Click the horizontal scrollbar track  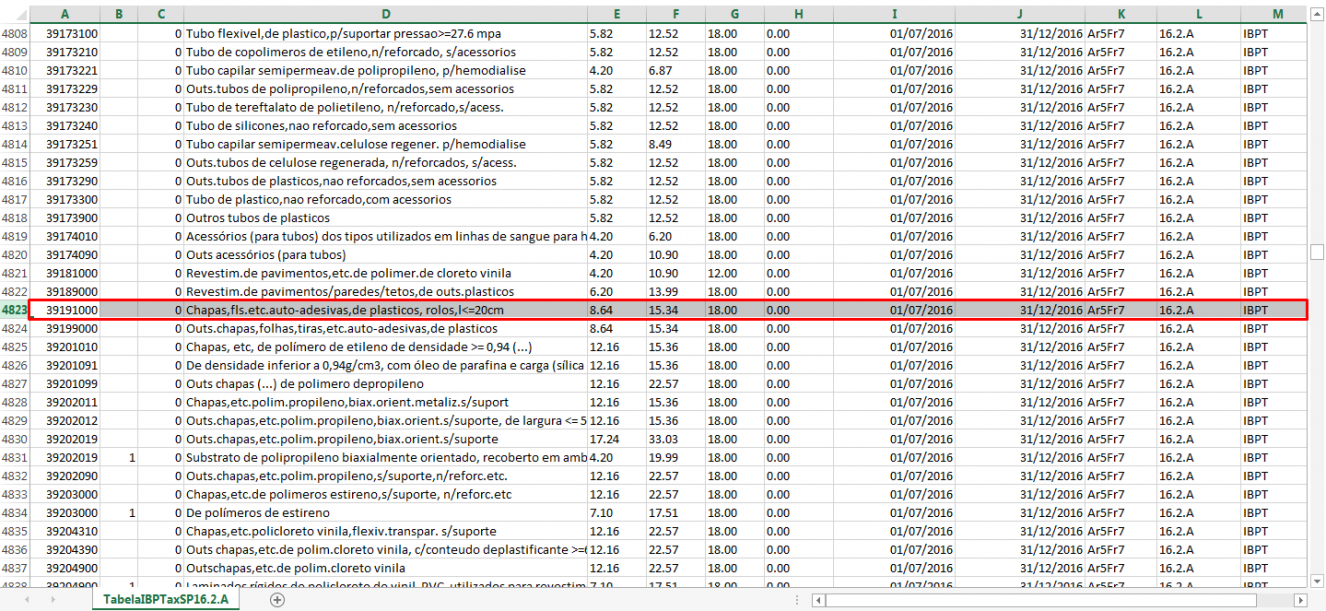1060,600
